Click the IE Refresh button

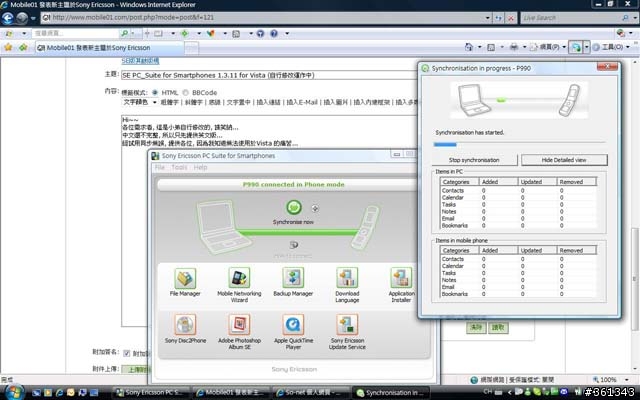coord(498,18)
